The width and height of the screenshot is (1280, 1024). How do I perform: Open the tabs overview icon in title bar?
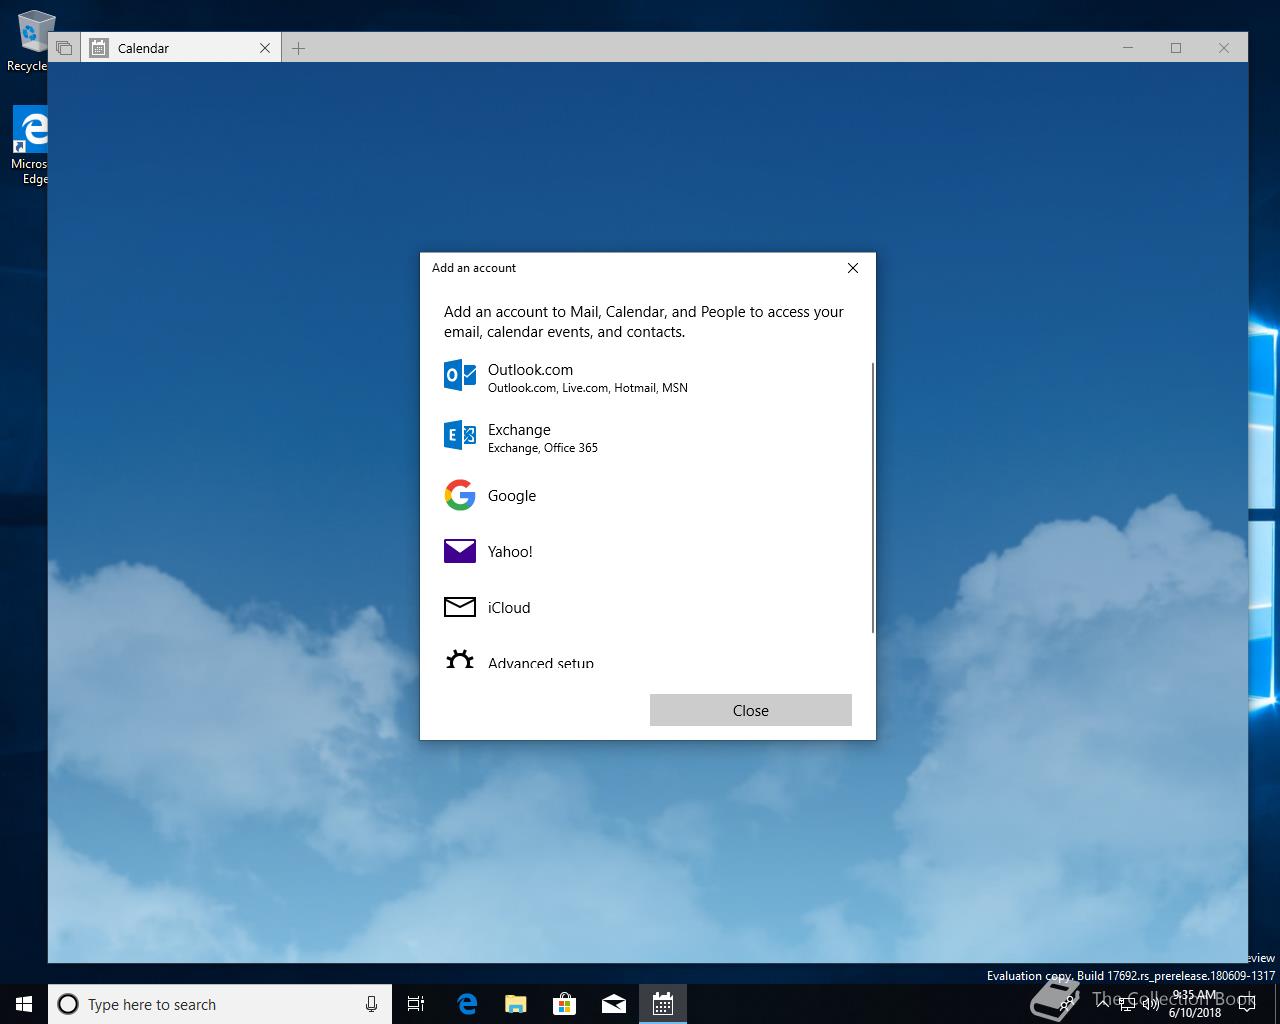click(64, 48)
